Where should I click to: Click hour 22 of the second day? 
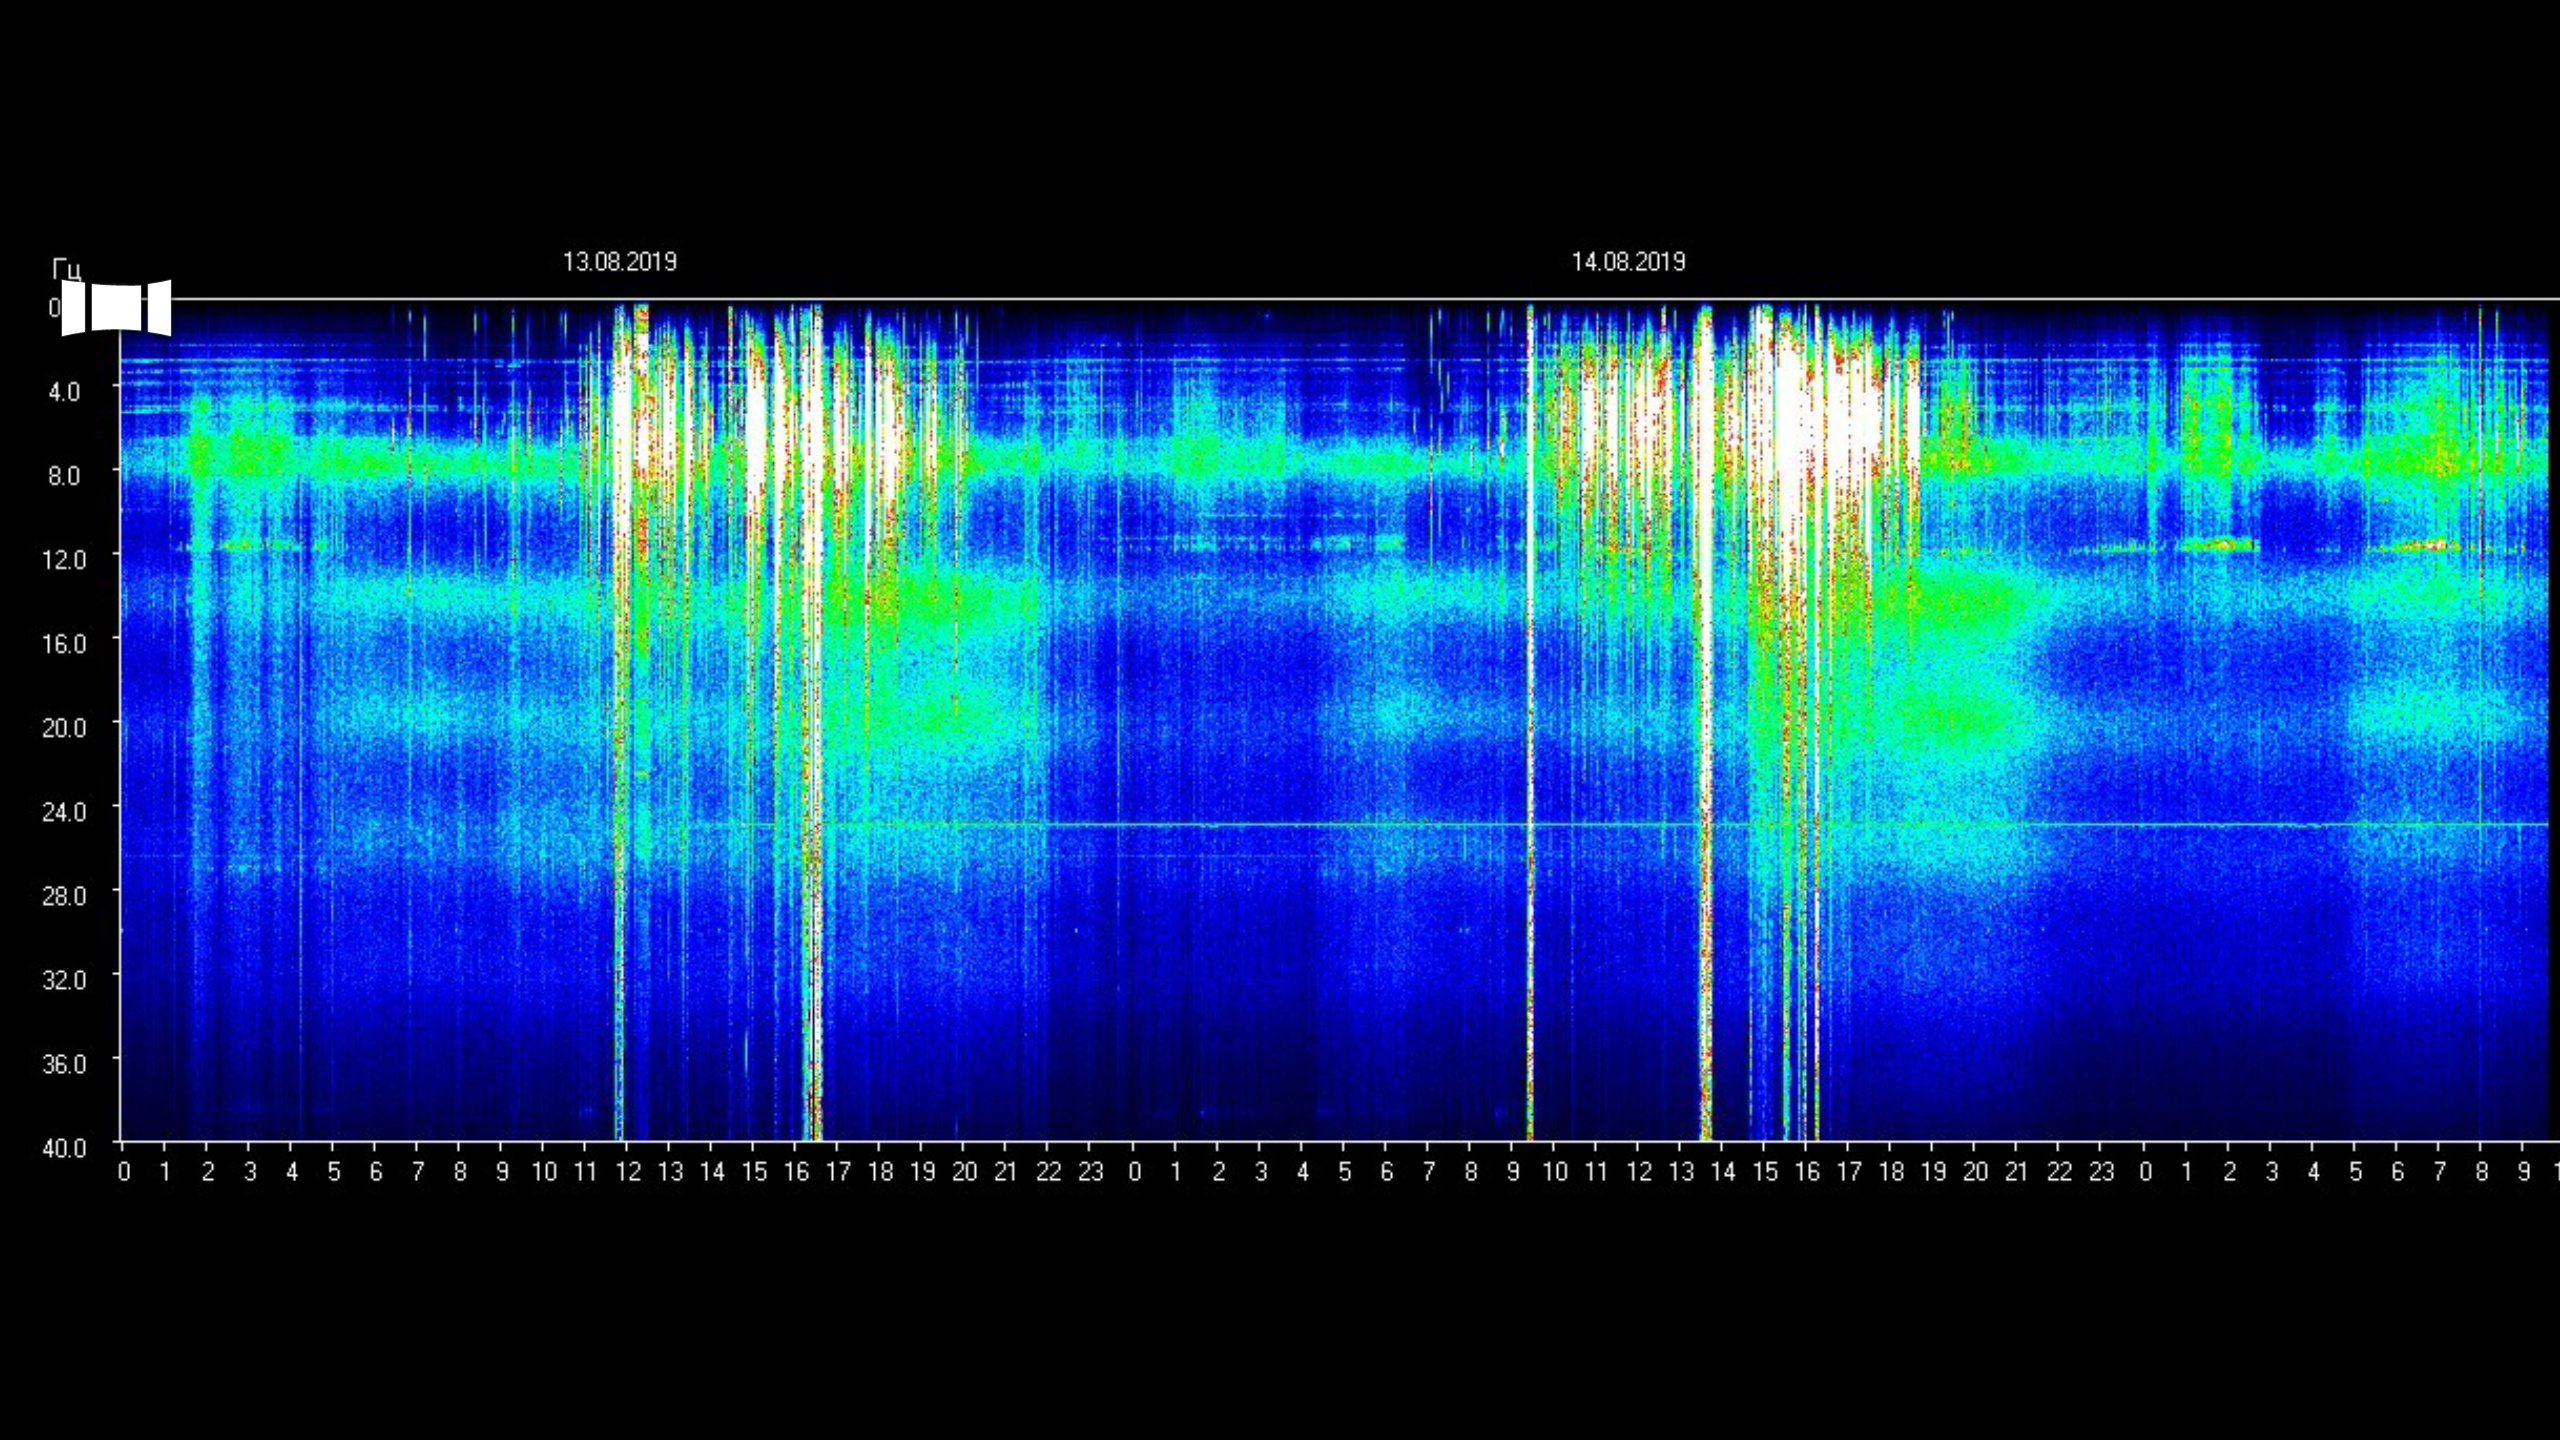2059,1172
